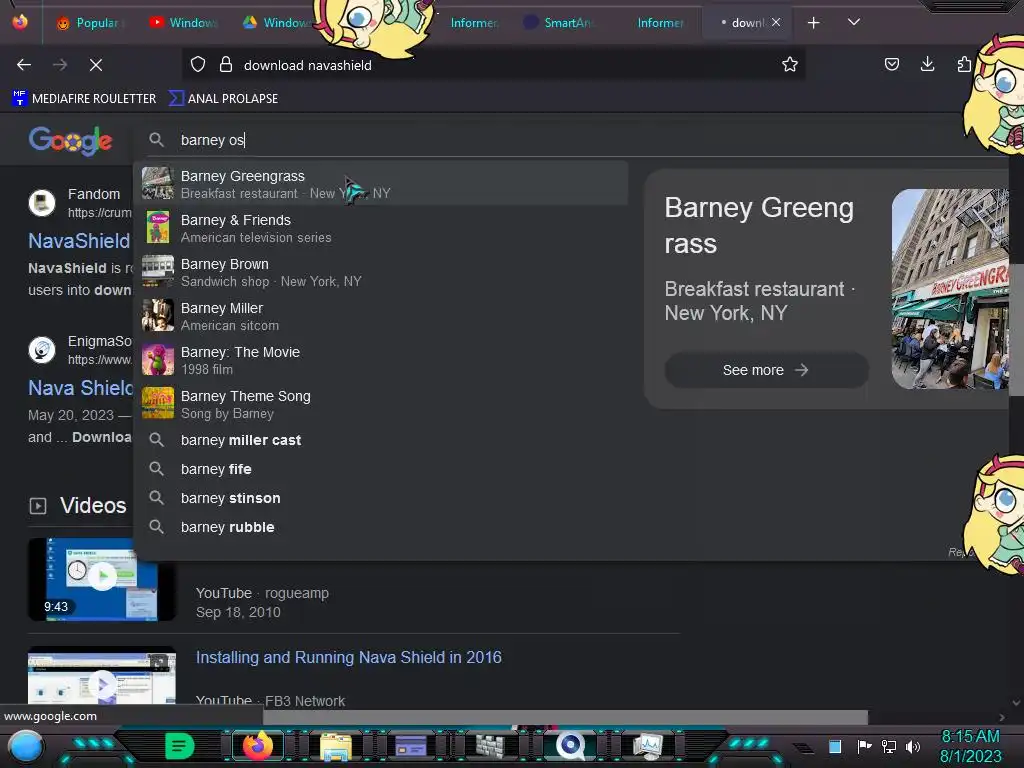1024x768 pixels.
Task: Open the brick wall firewall taskbar icon
Action: click(490, 746)
